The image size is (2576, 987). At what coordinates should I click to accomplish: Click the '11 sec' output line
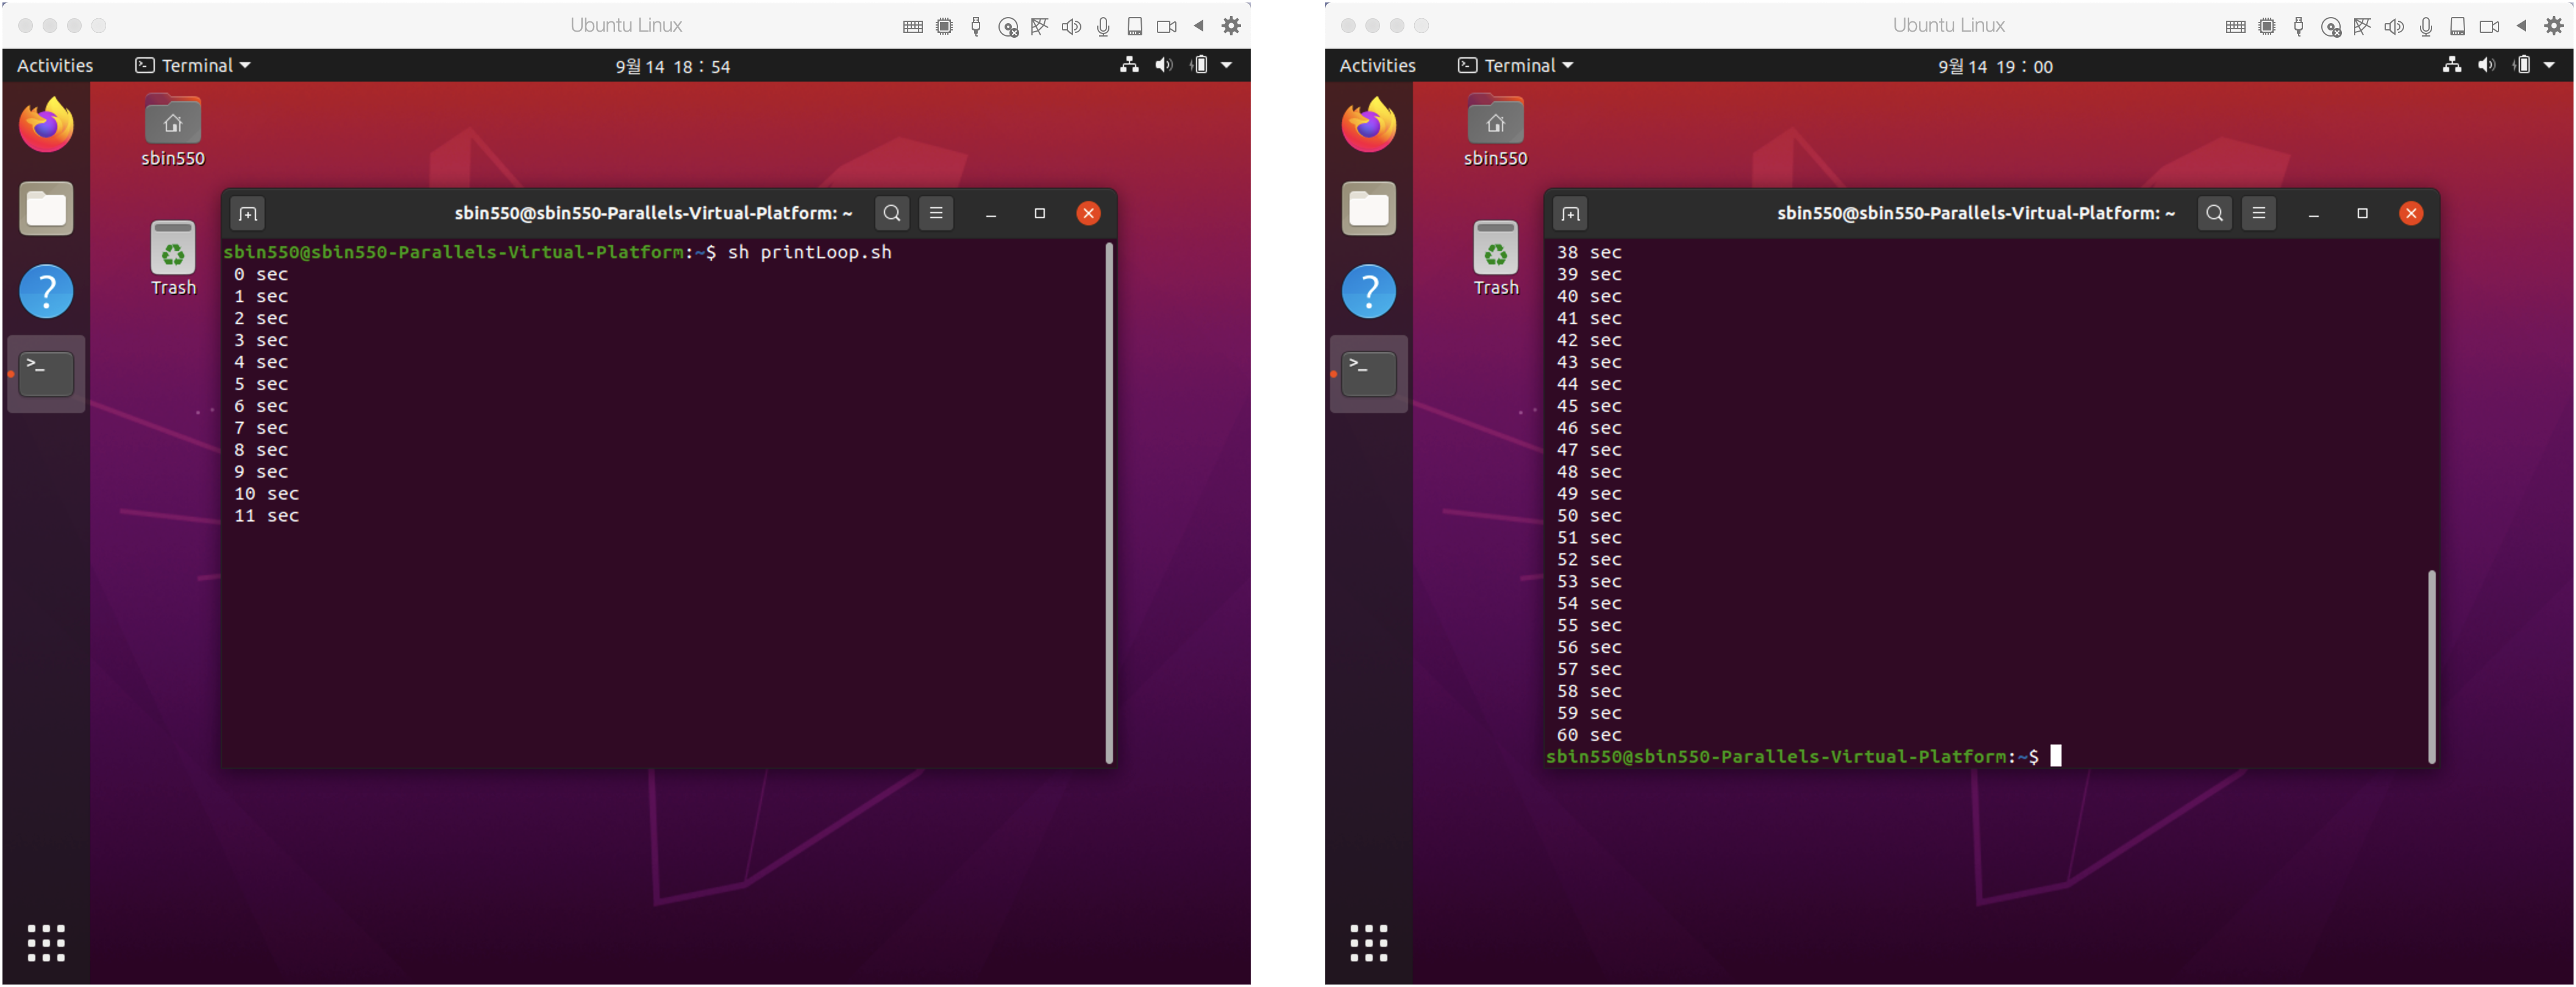266,516
